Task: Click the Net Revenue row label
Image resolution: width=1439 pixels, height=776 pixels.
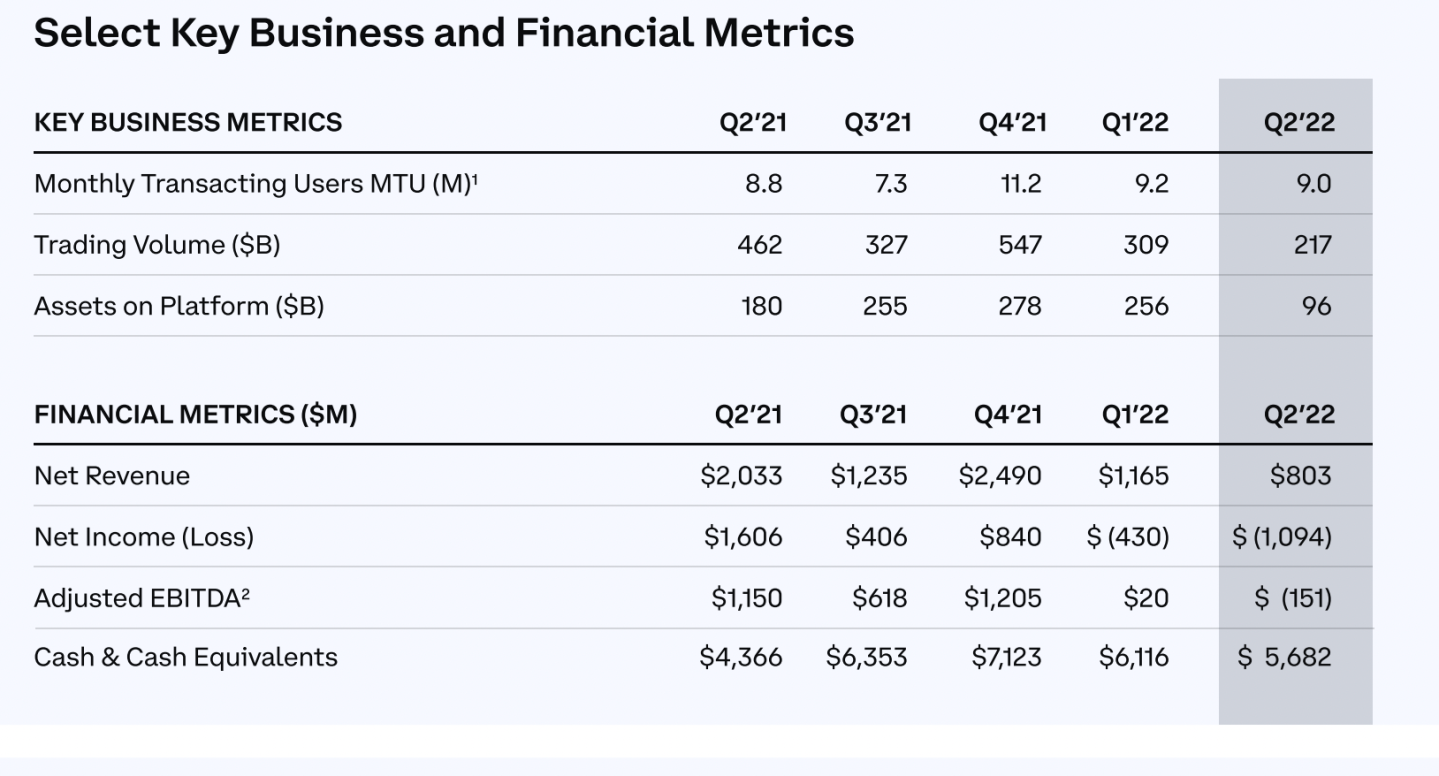Action: (x=112, y=476)
